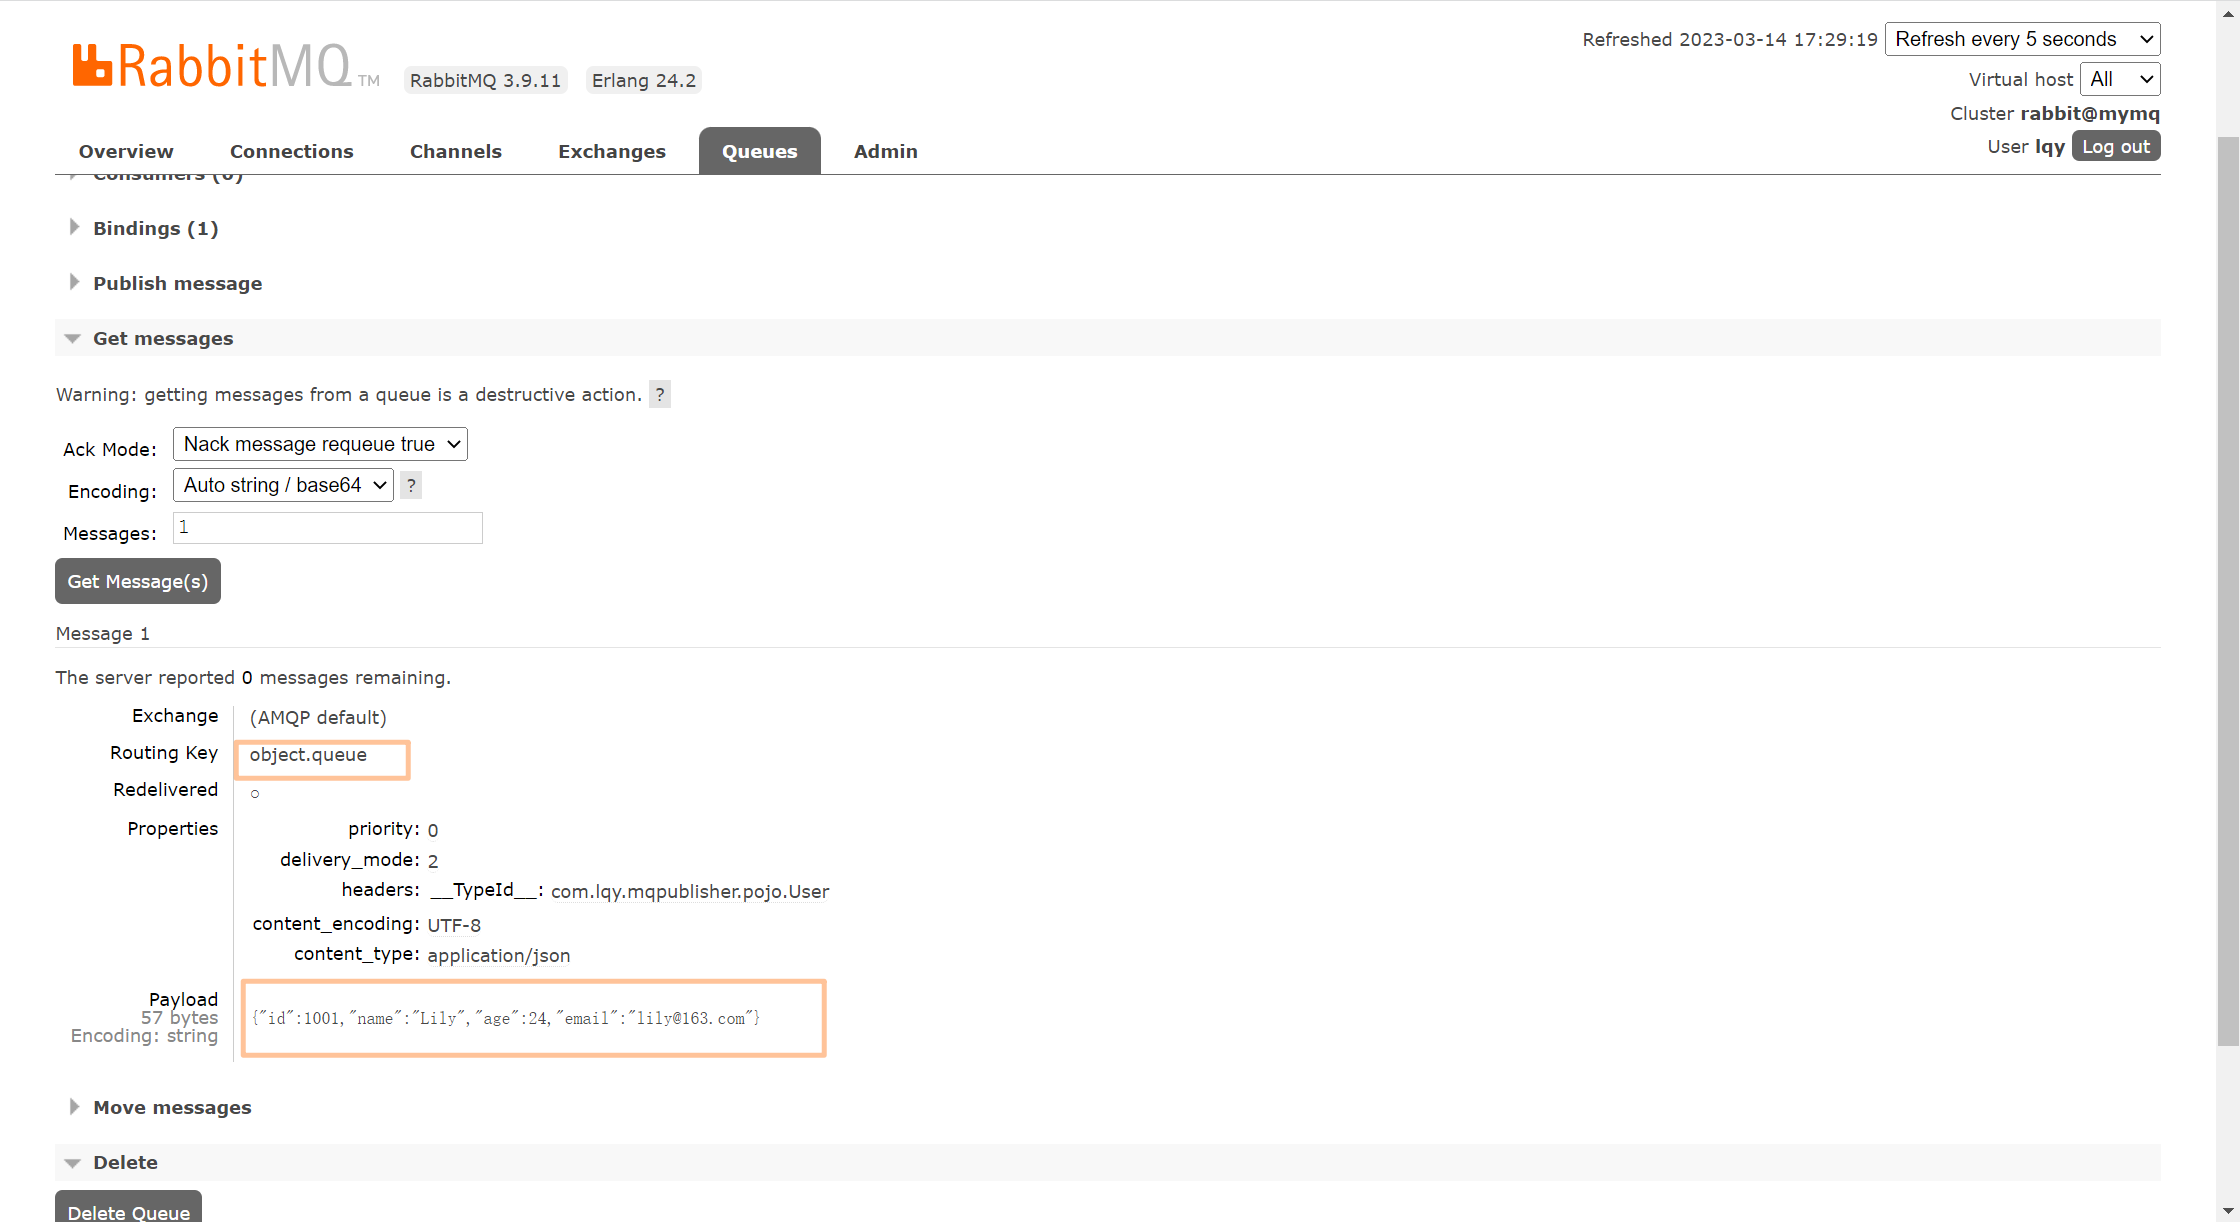Expand the Publish message section
The image size is (2240, 1222).
[177, 283]
